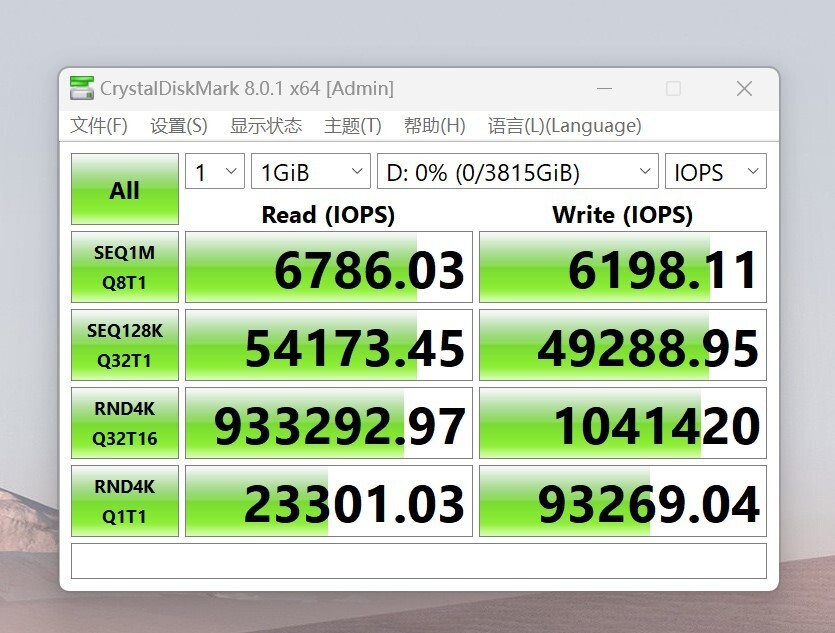Screen dimensions: 835x633
Task: Run the RND4K Q1T1 test
Action: point(125,501)
